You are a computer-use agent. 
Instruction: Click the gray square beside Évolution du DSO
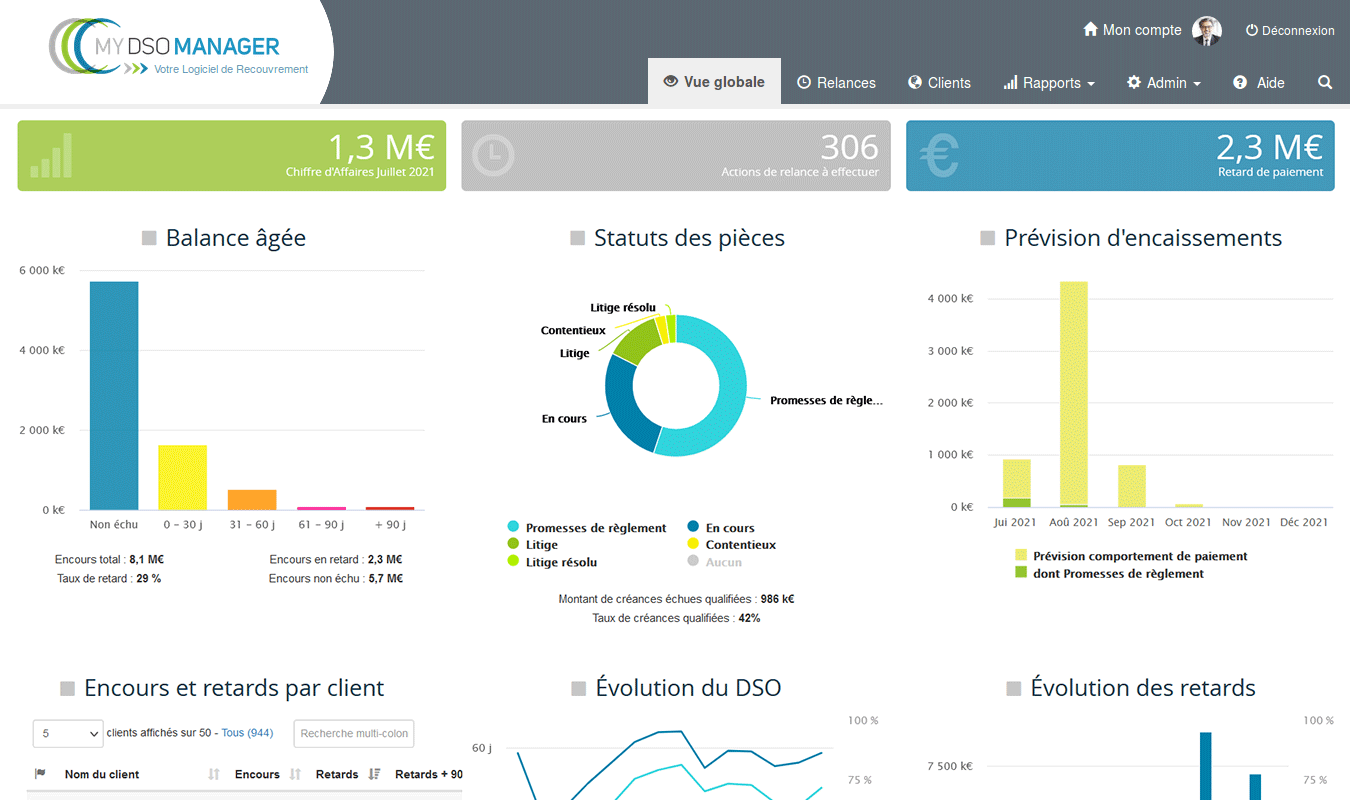(578, 688)
